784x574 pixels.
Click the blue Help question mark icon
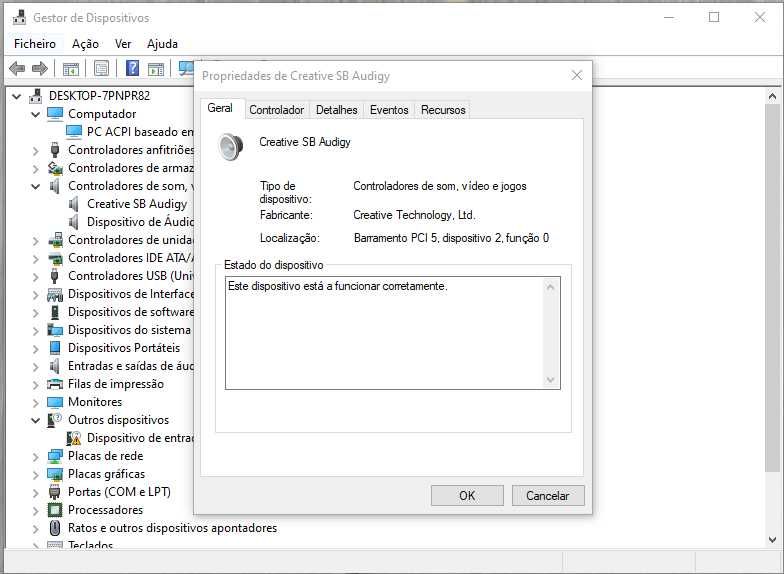132,68
